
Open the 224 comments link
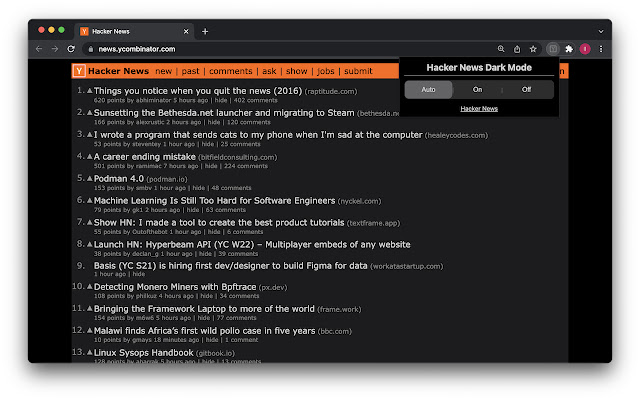click(x=246, y=166)
